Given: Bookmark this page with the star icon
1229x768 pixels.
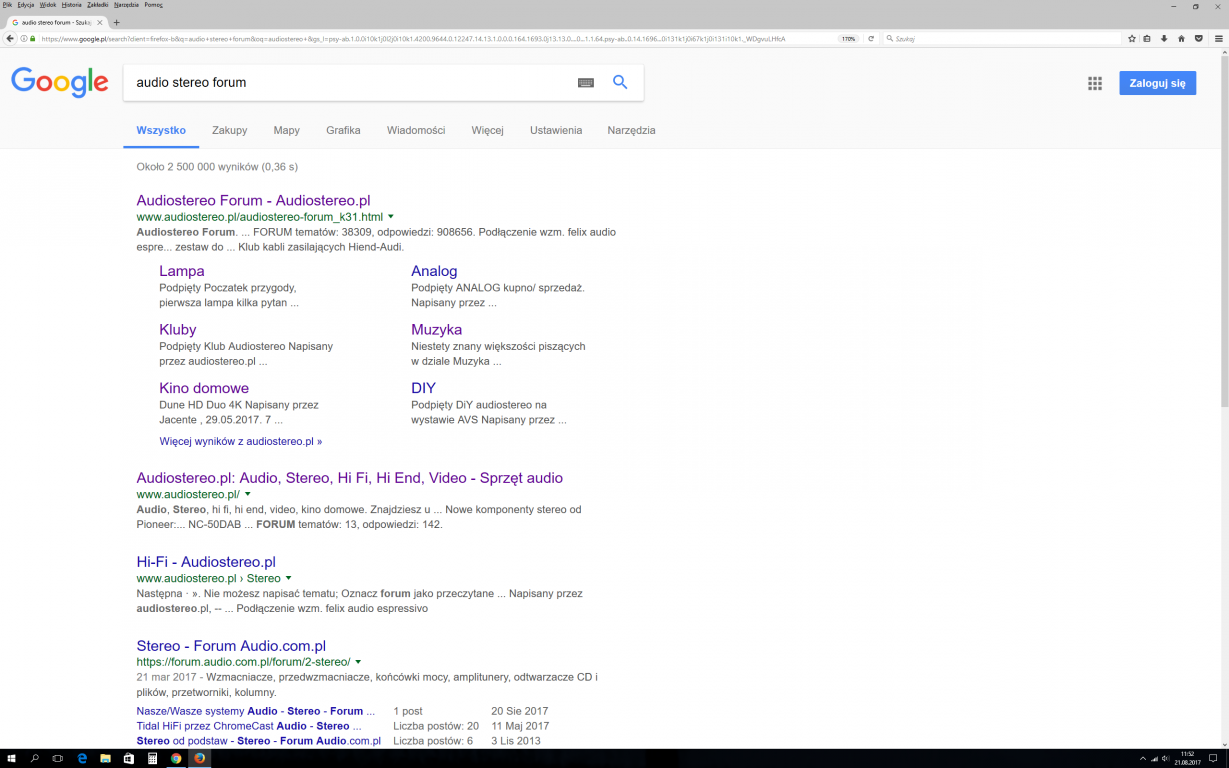Looking at the screenshot, I should pos(1132,39).
